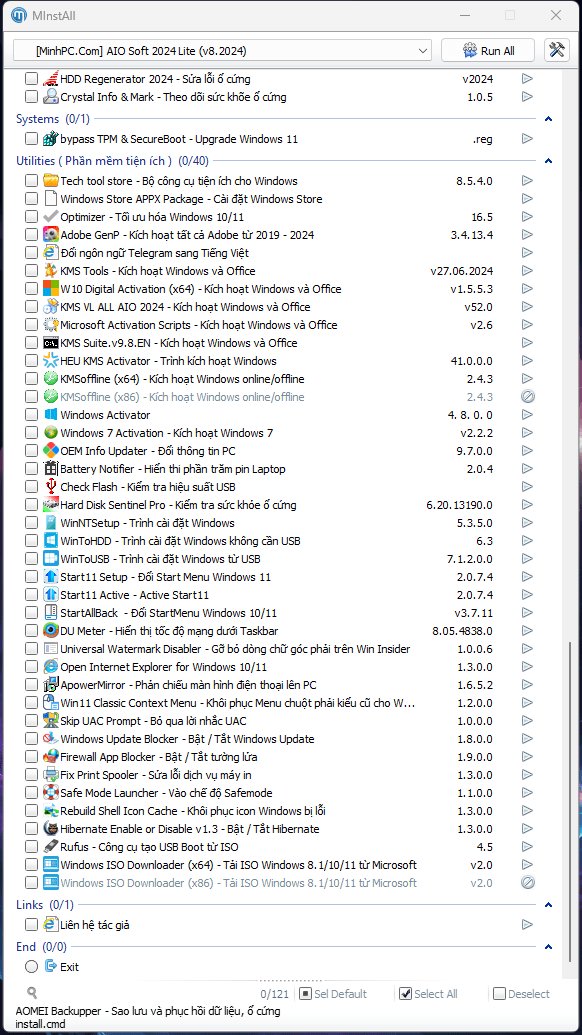
Task: Click the WinToUSB icon
Action: (x=51, y=558)
